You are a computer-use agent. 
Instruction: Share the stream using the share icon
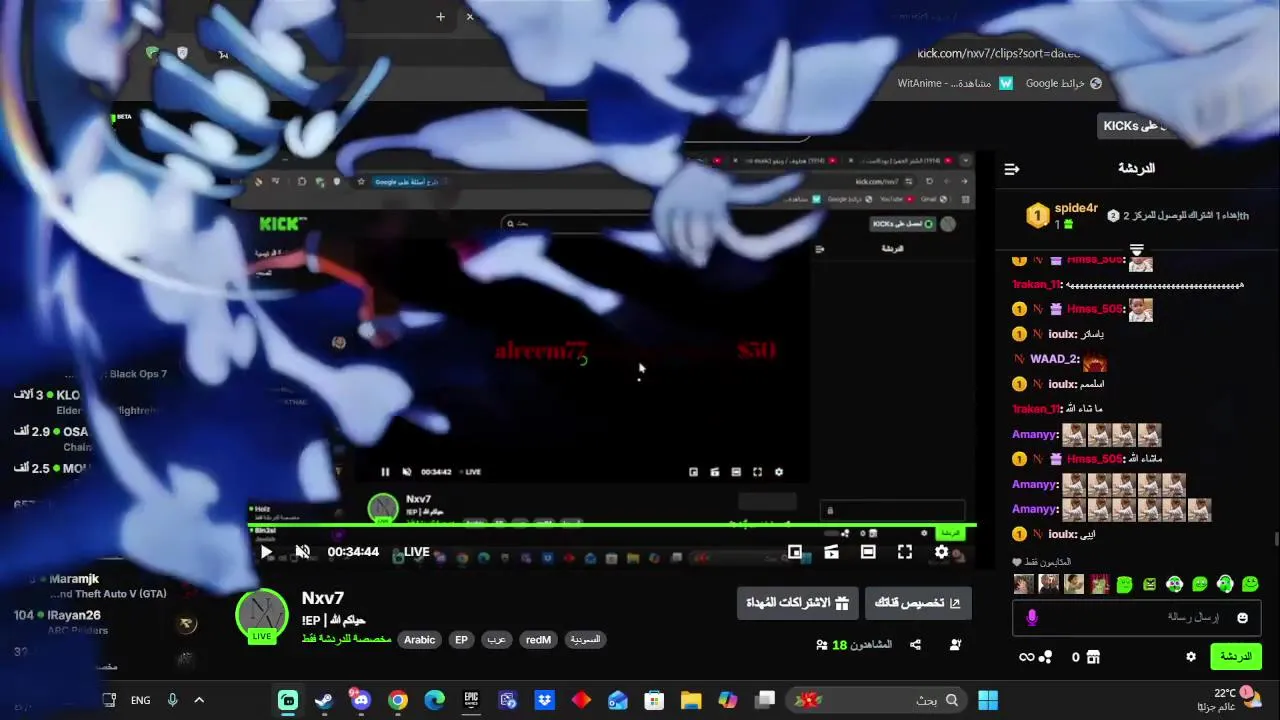click(915, 645)
